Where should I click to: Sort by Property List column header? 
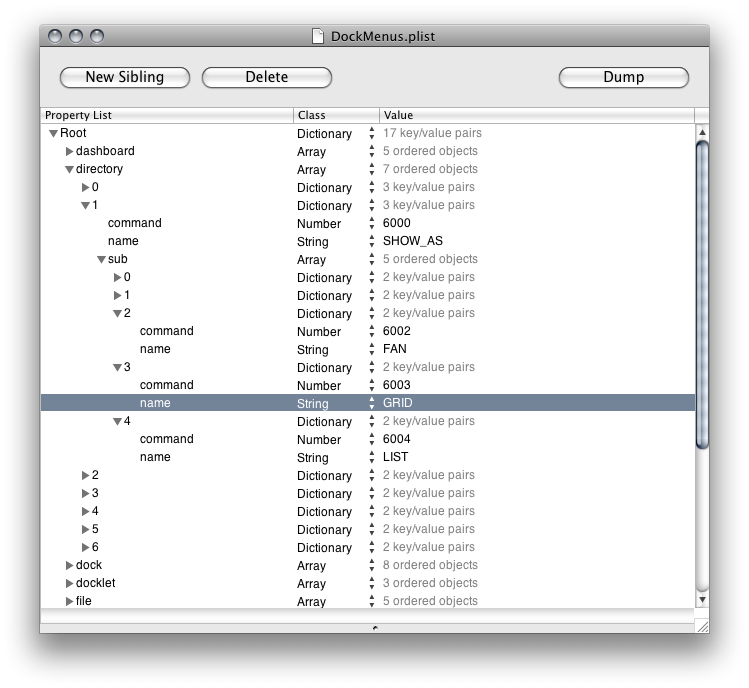pyautogui.click(x=167, y=115)
